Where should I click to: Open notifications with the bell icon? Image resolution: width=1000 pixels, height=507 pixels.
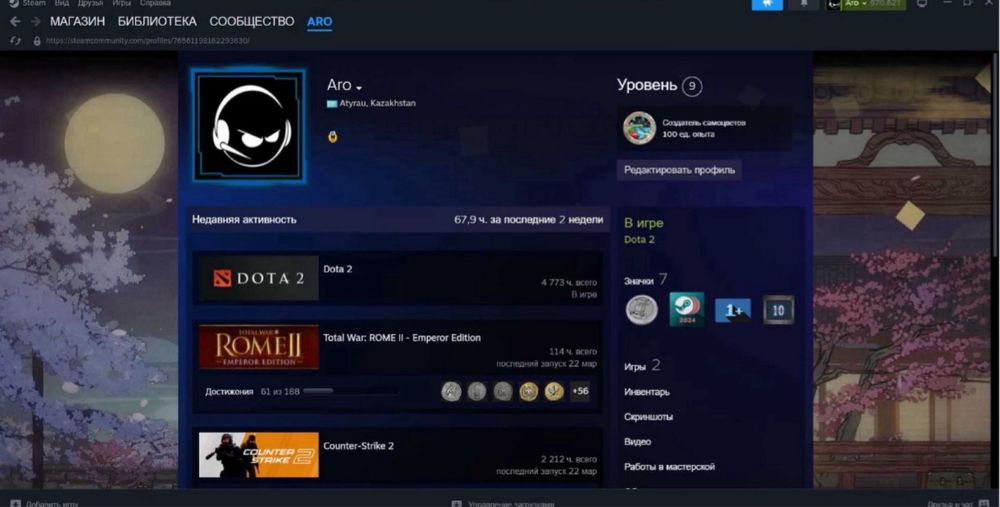(x=804, y=4)
